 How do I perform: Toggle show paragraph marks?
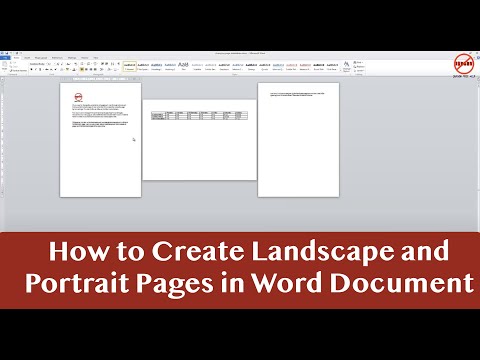[118, 64]
